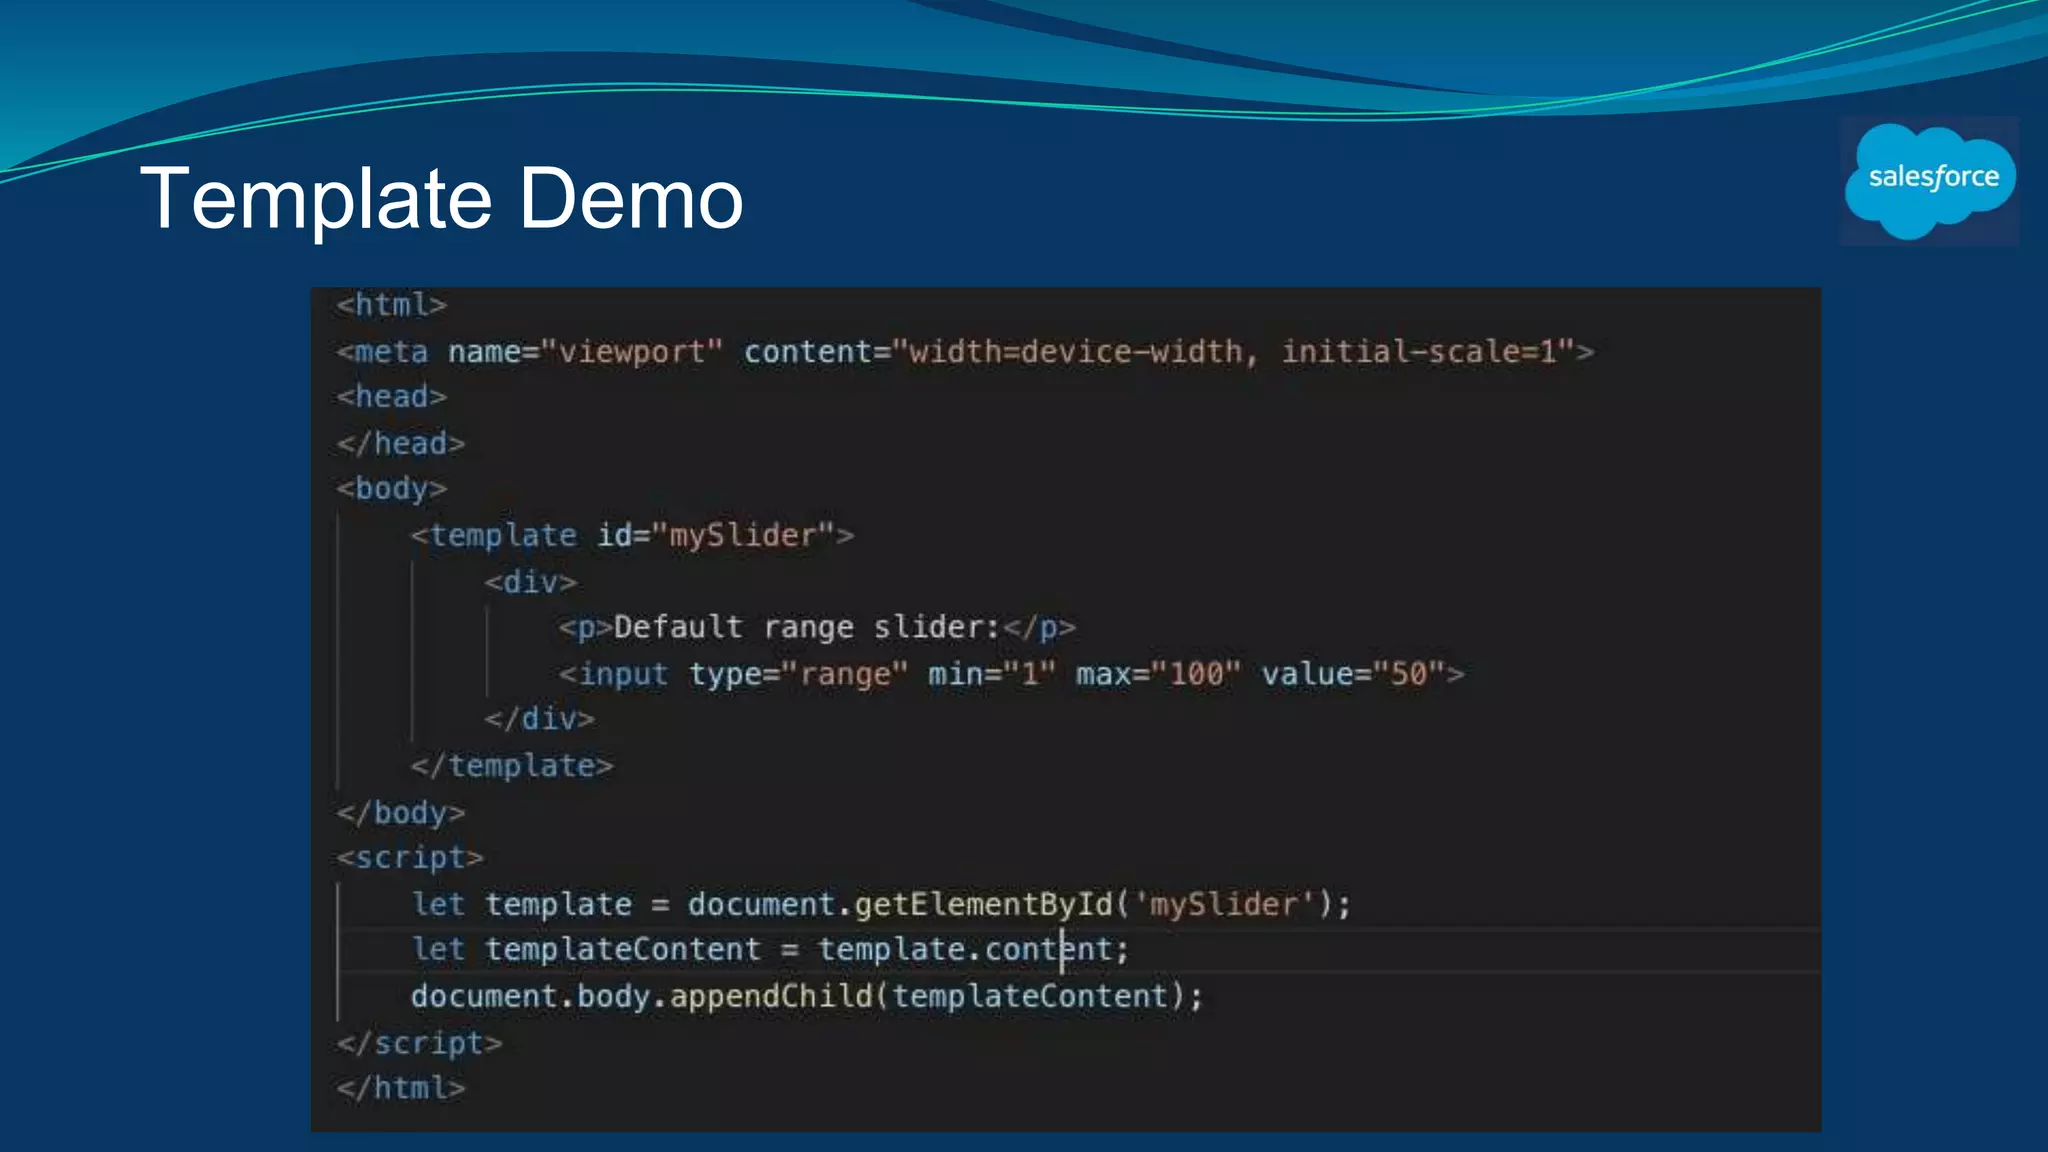The width and height of the screenshot is (2048, 1152).
Task: Click the "Default range slider:" paragraph line
Action: (817, 628)
